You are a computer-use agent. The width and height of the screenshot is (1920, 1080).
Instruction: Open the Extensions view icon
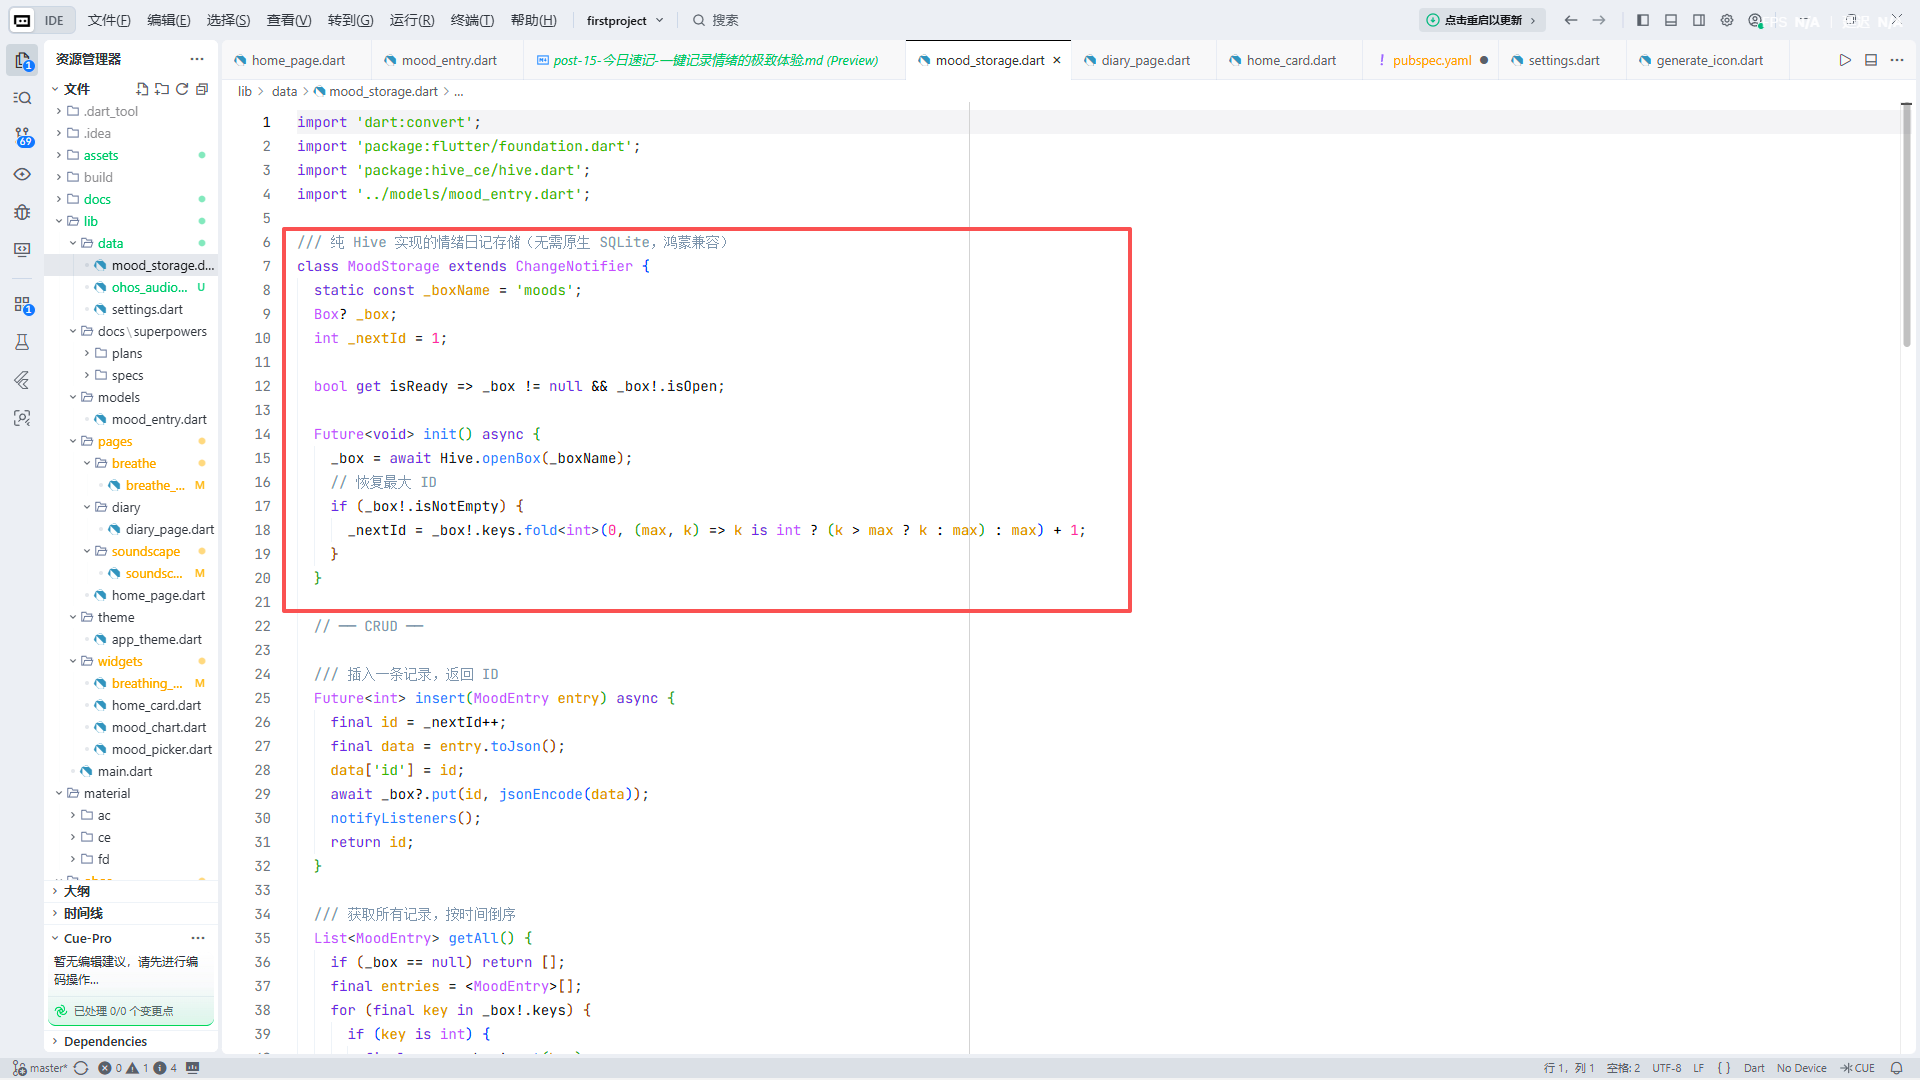coord(22,304)
